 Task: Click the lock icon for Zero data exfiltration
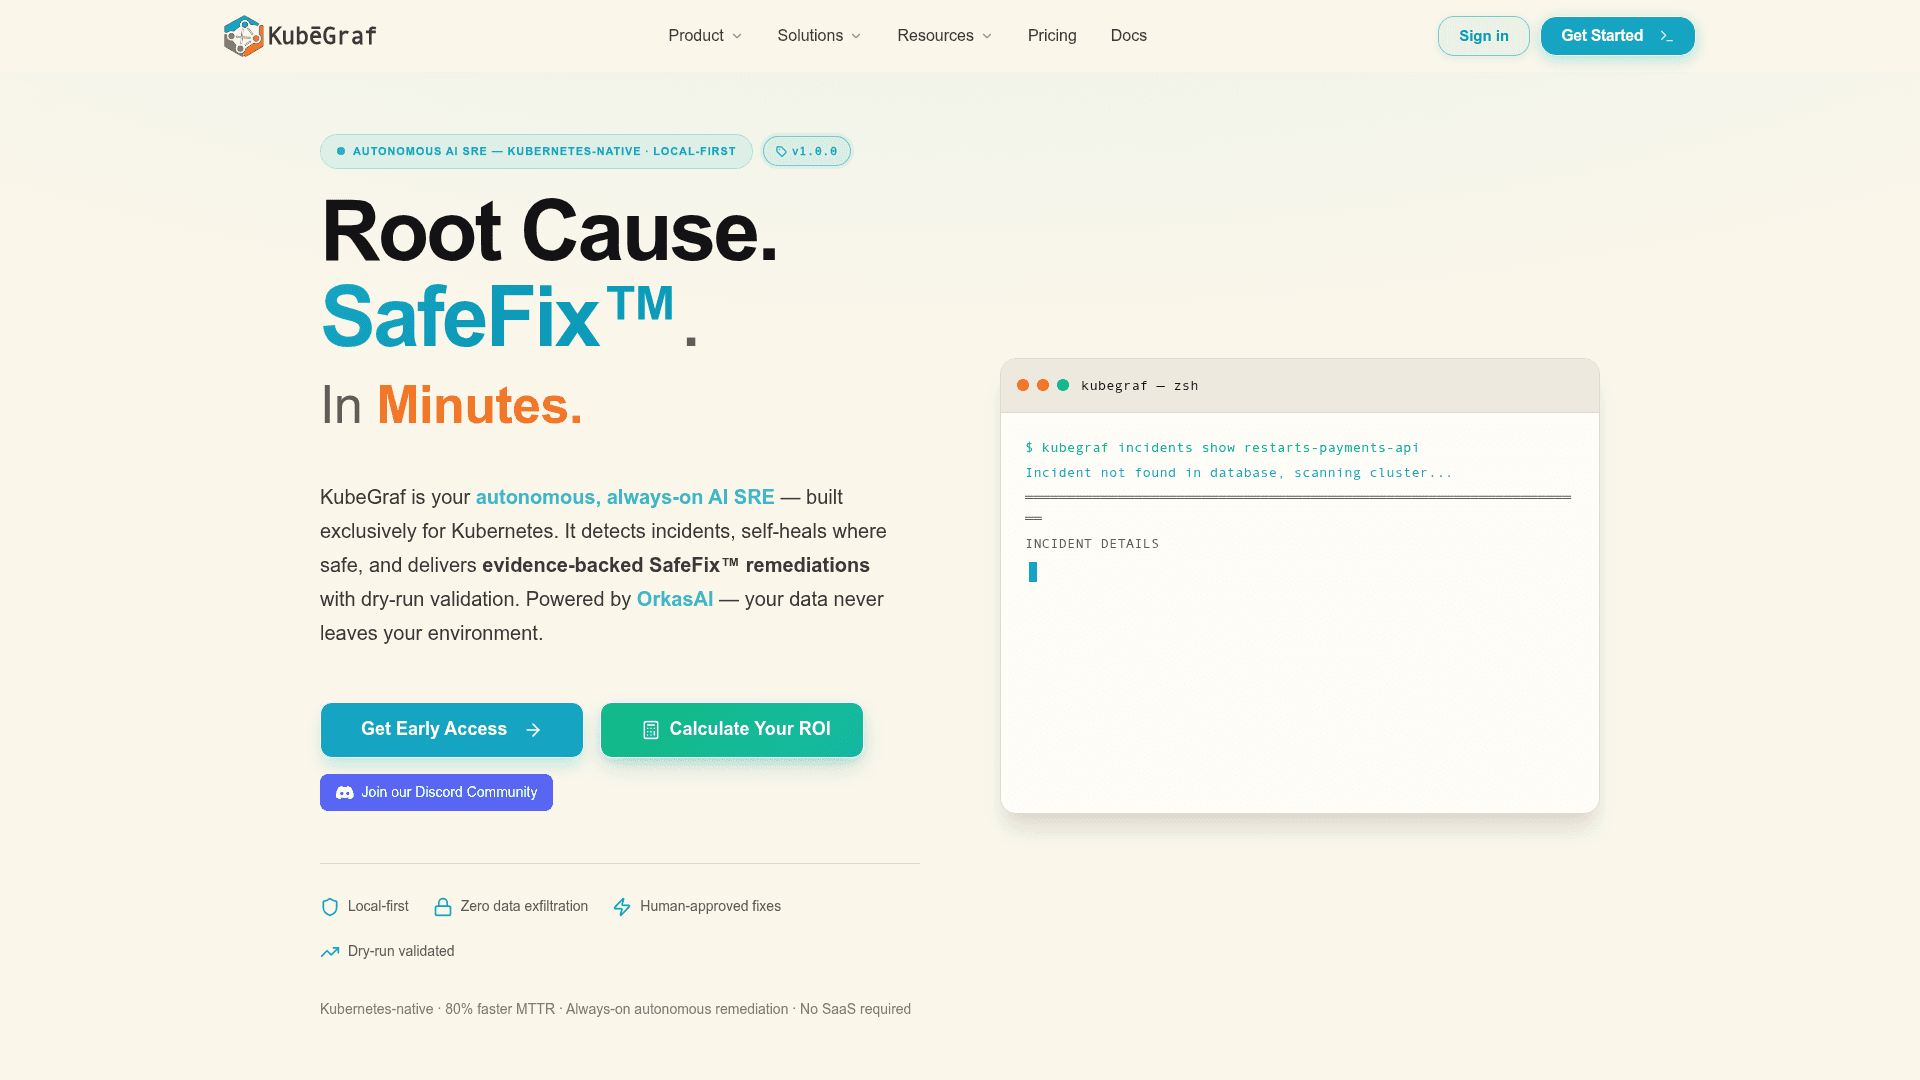pos(443,907)
